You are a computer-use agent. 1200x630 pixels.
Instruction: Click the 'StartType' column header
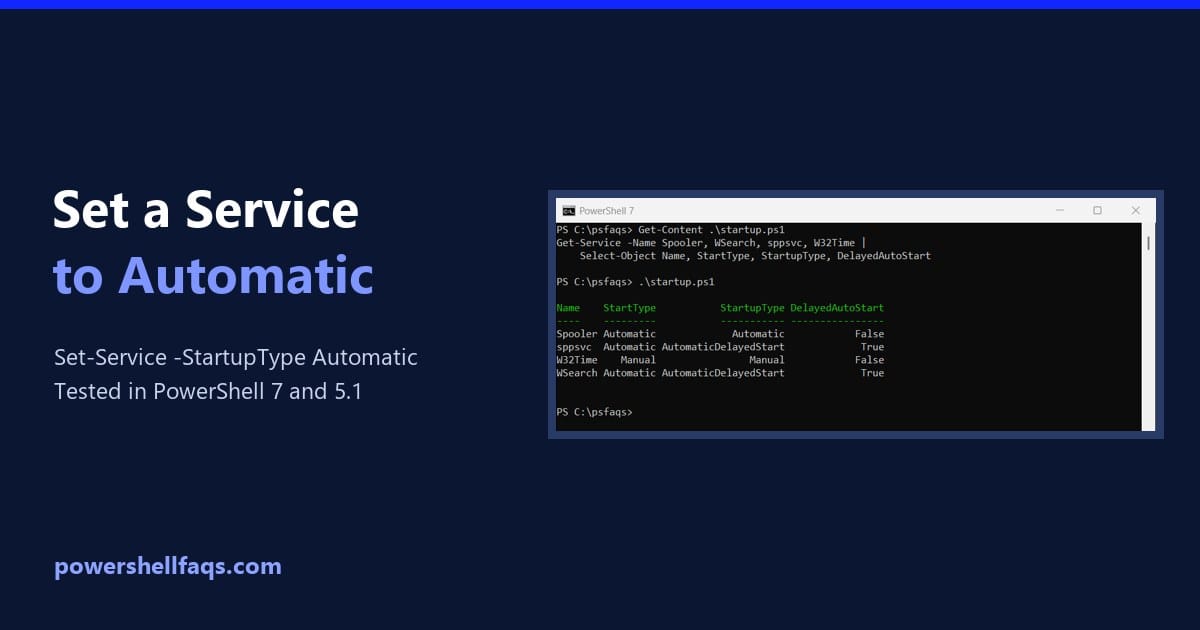[x=629, y=308]
